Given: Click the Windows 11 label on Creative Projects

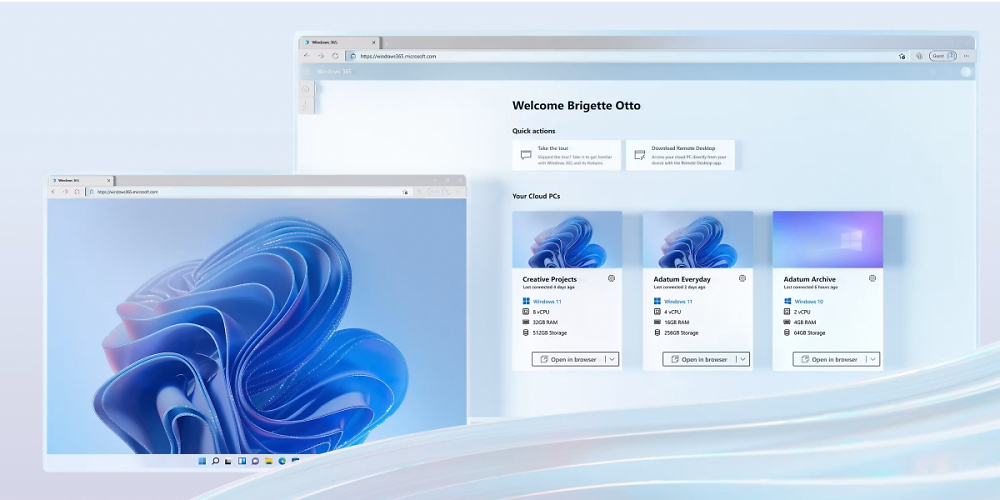Looking at the screenshot, I should pos(547,302).
